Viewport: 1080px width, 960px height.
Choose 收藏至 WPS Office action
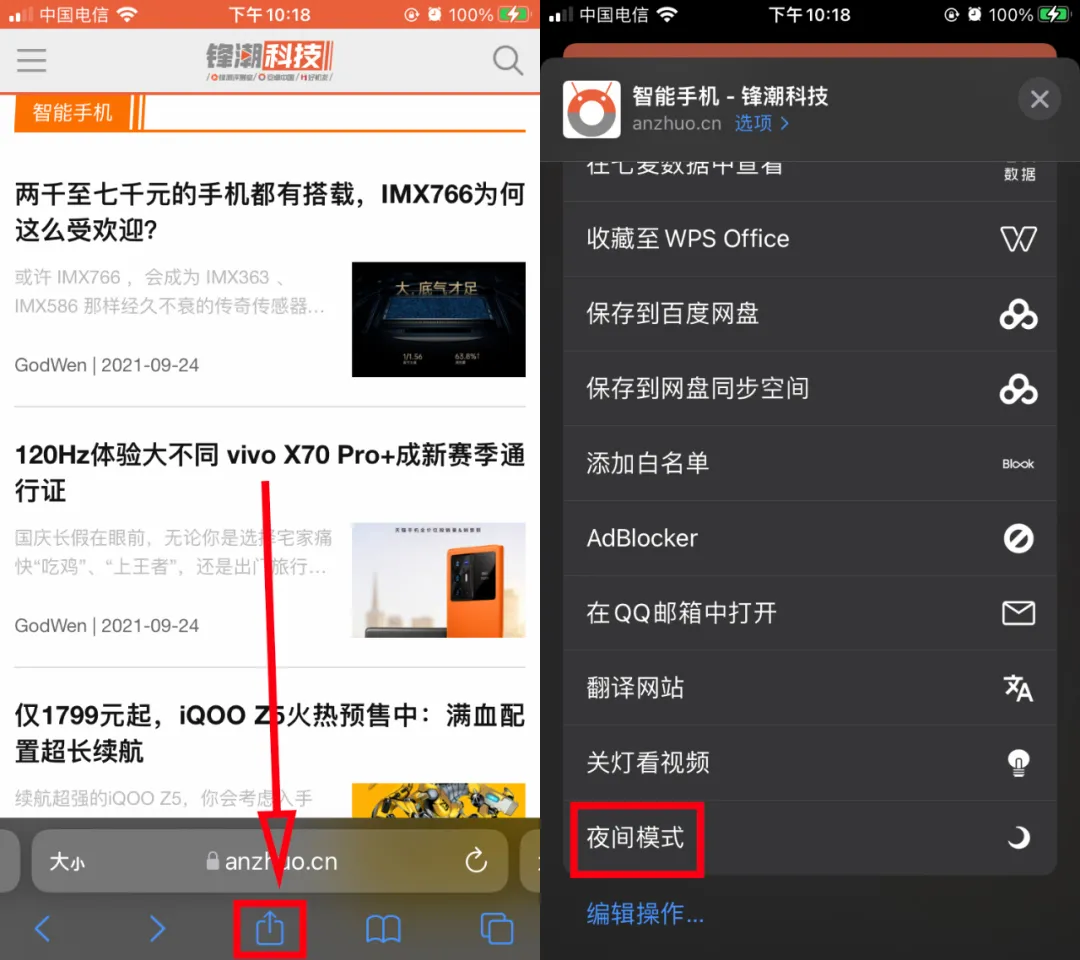click(809, 239)
